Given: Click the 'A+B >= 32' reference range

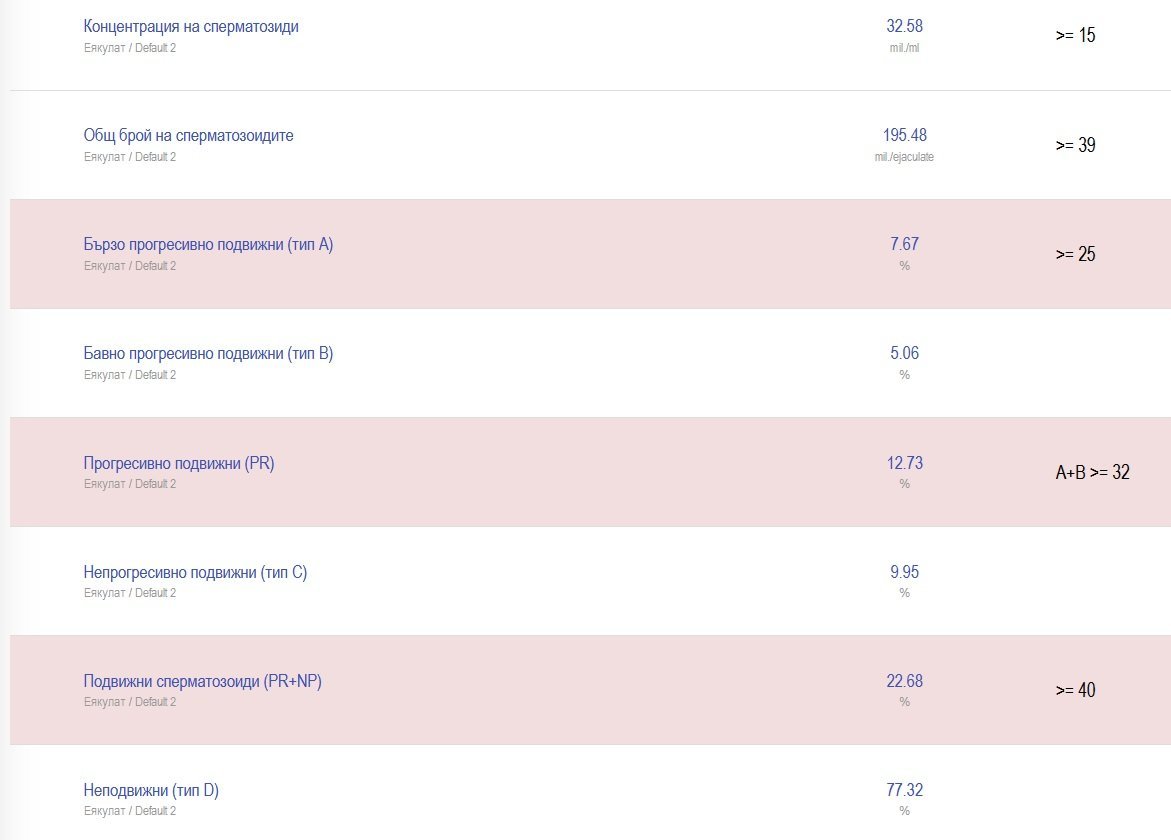Looking at the screenshot, I should (1092, 473).
